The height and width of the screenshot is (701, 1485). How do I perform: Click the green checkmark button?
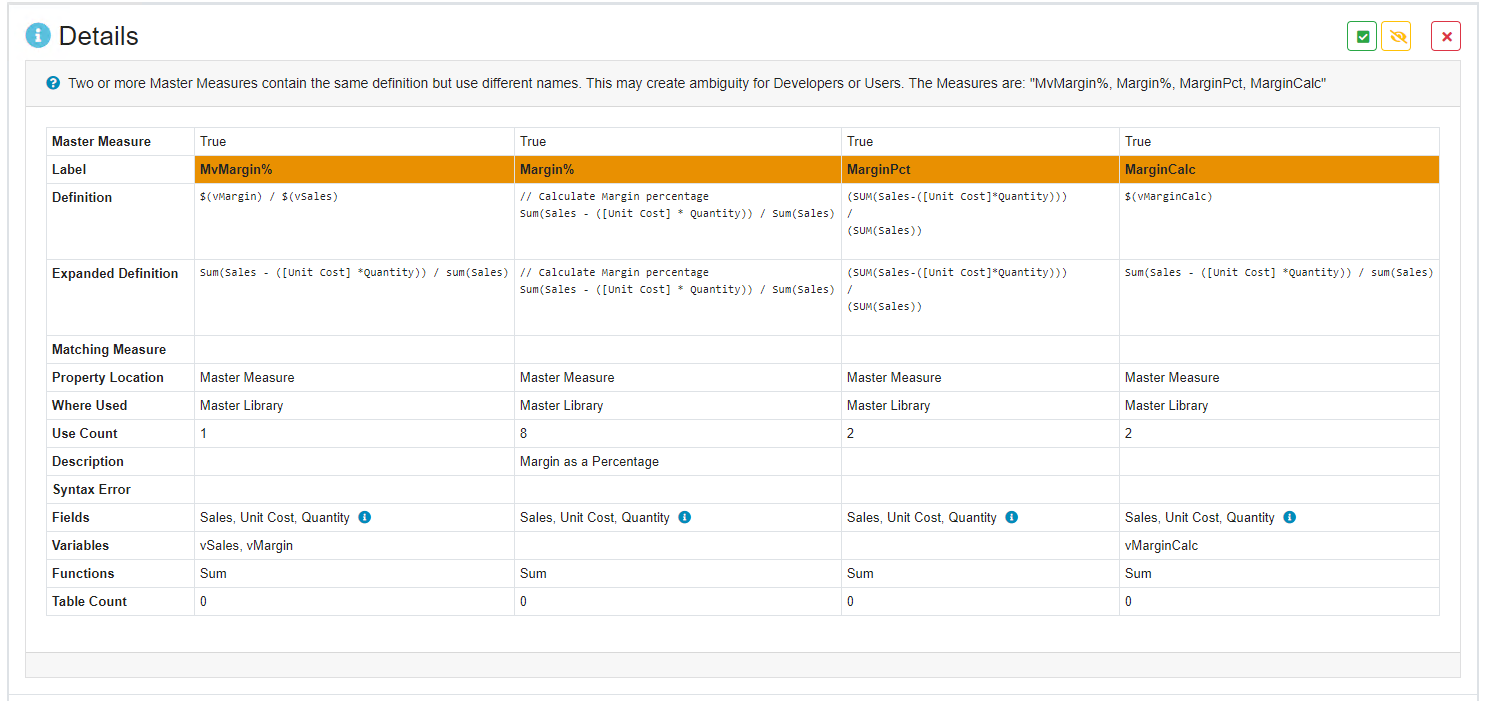click(1361, 37)
